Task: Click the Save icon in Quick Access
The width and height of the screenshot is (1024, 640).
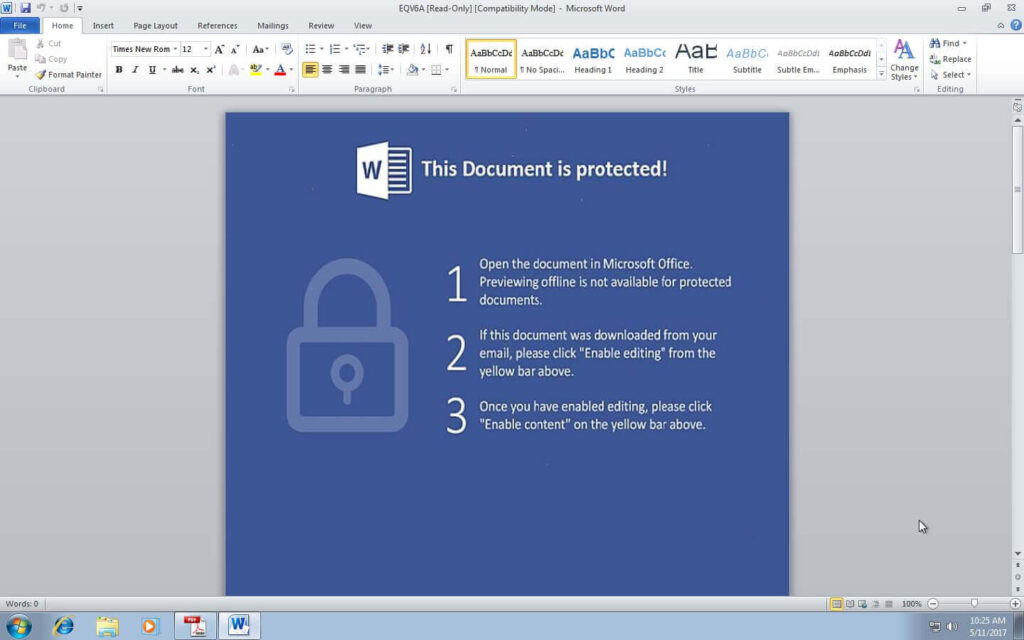Action: (x=25, y=8)
